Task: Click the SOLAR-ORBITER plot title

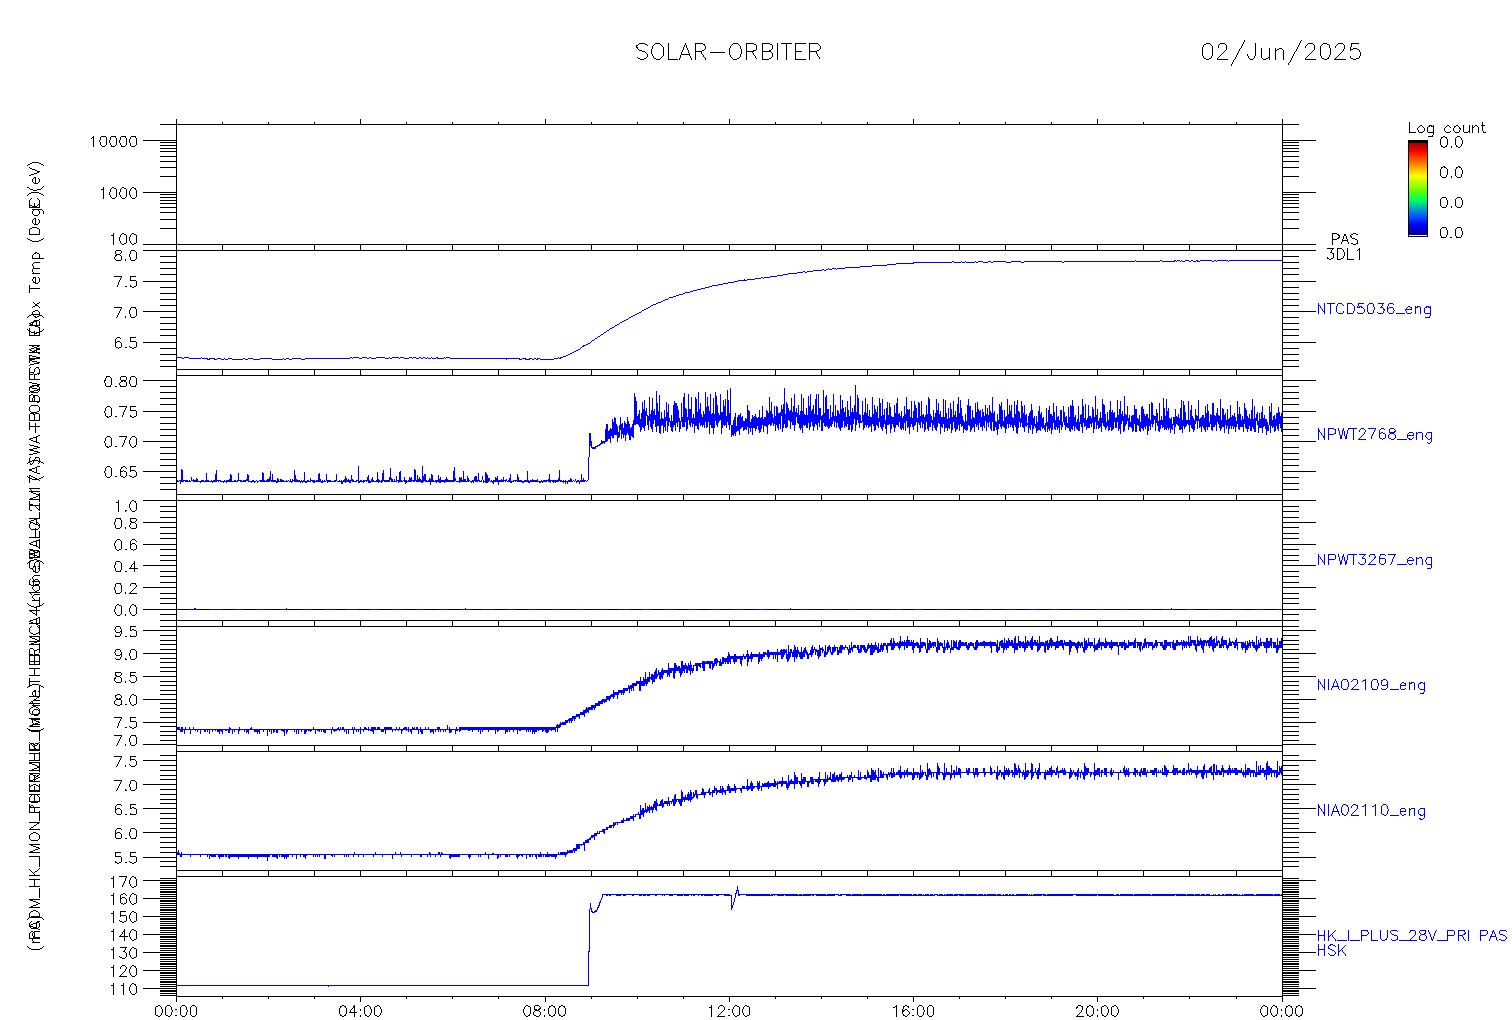Action: point(728,52)
